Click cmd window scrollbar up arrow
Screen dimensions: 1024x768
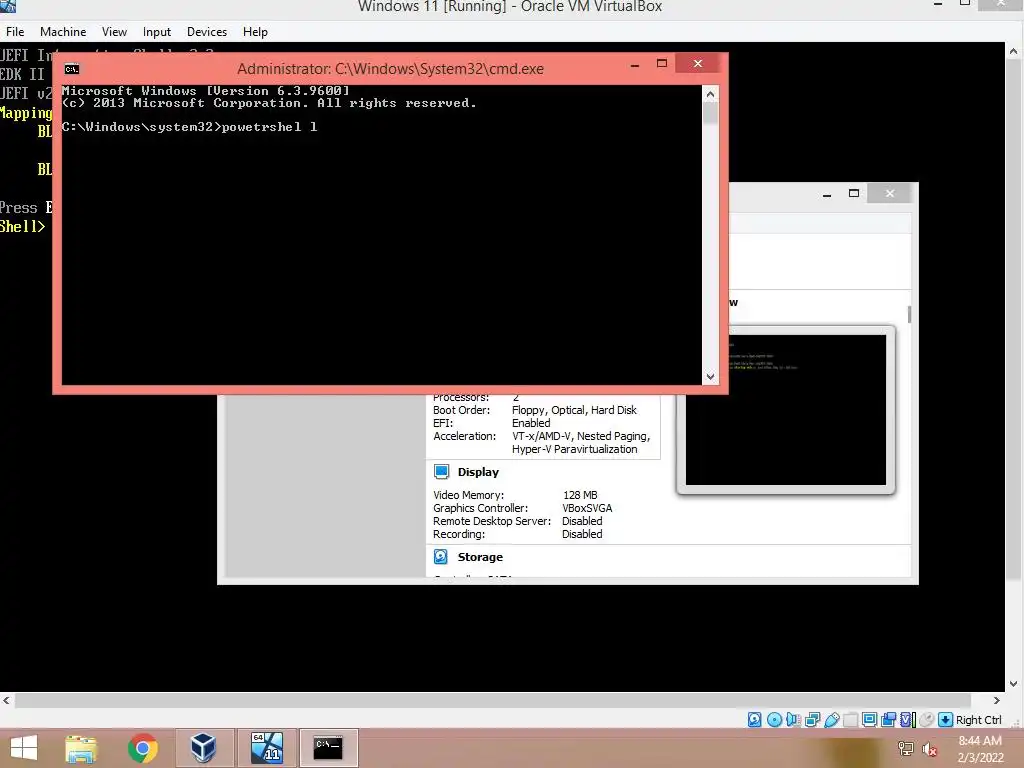pos(711,94)
